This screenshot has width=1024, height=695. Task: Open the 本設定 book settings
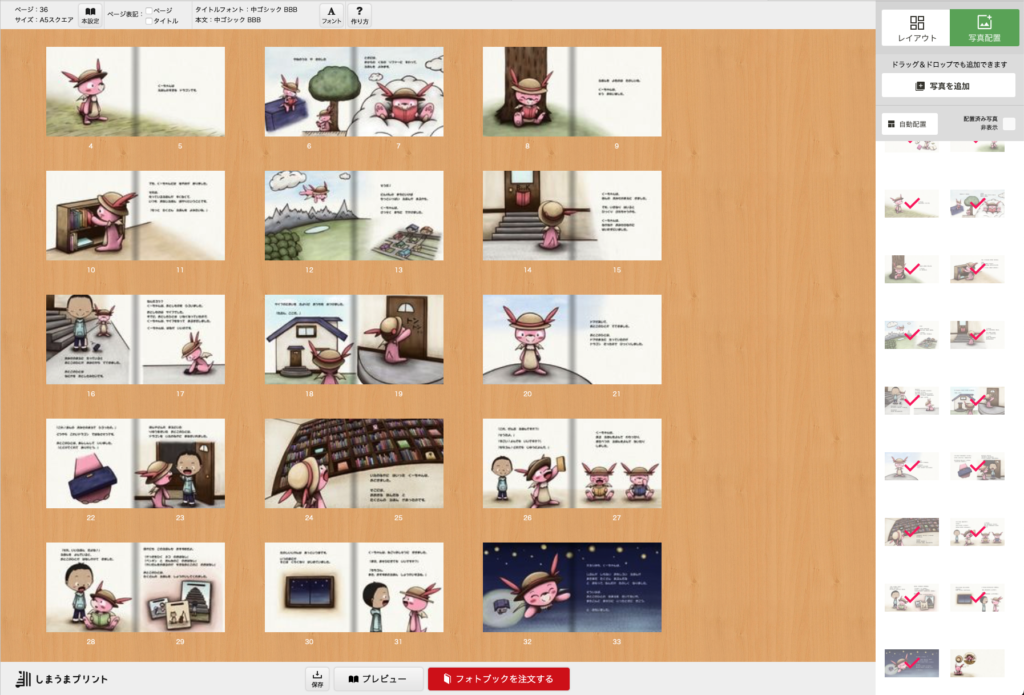90,14
